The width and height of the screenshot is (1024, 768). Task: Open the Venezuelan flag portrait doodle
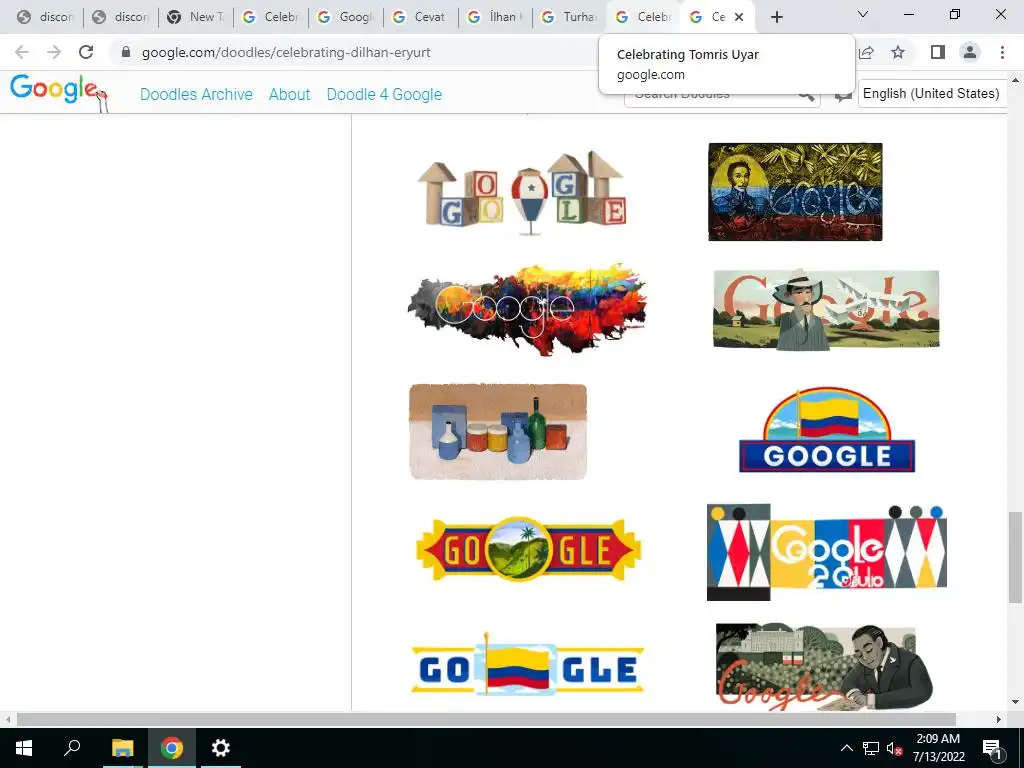point(795,192)
